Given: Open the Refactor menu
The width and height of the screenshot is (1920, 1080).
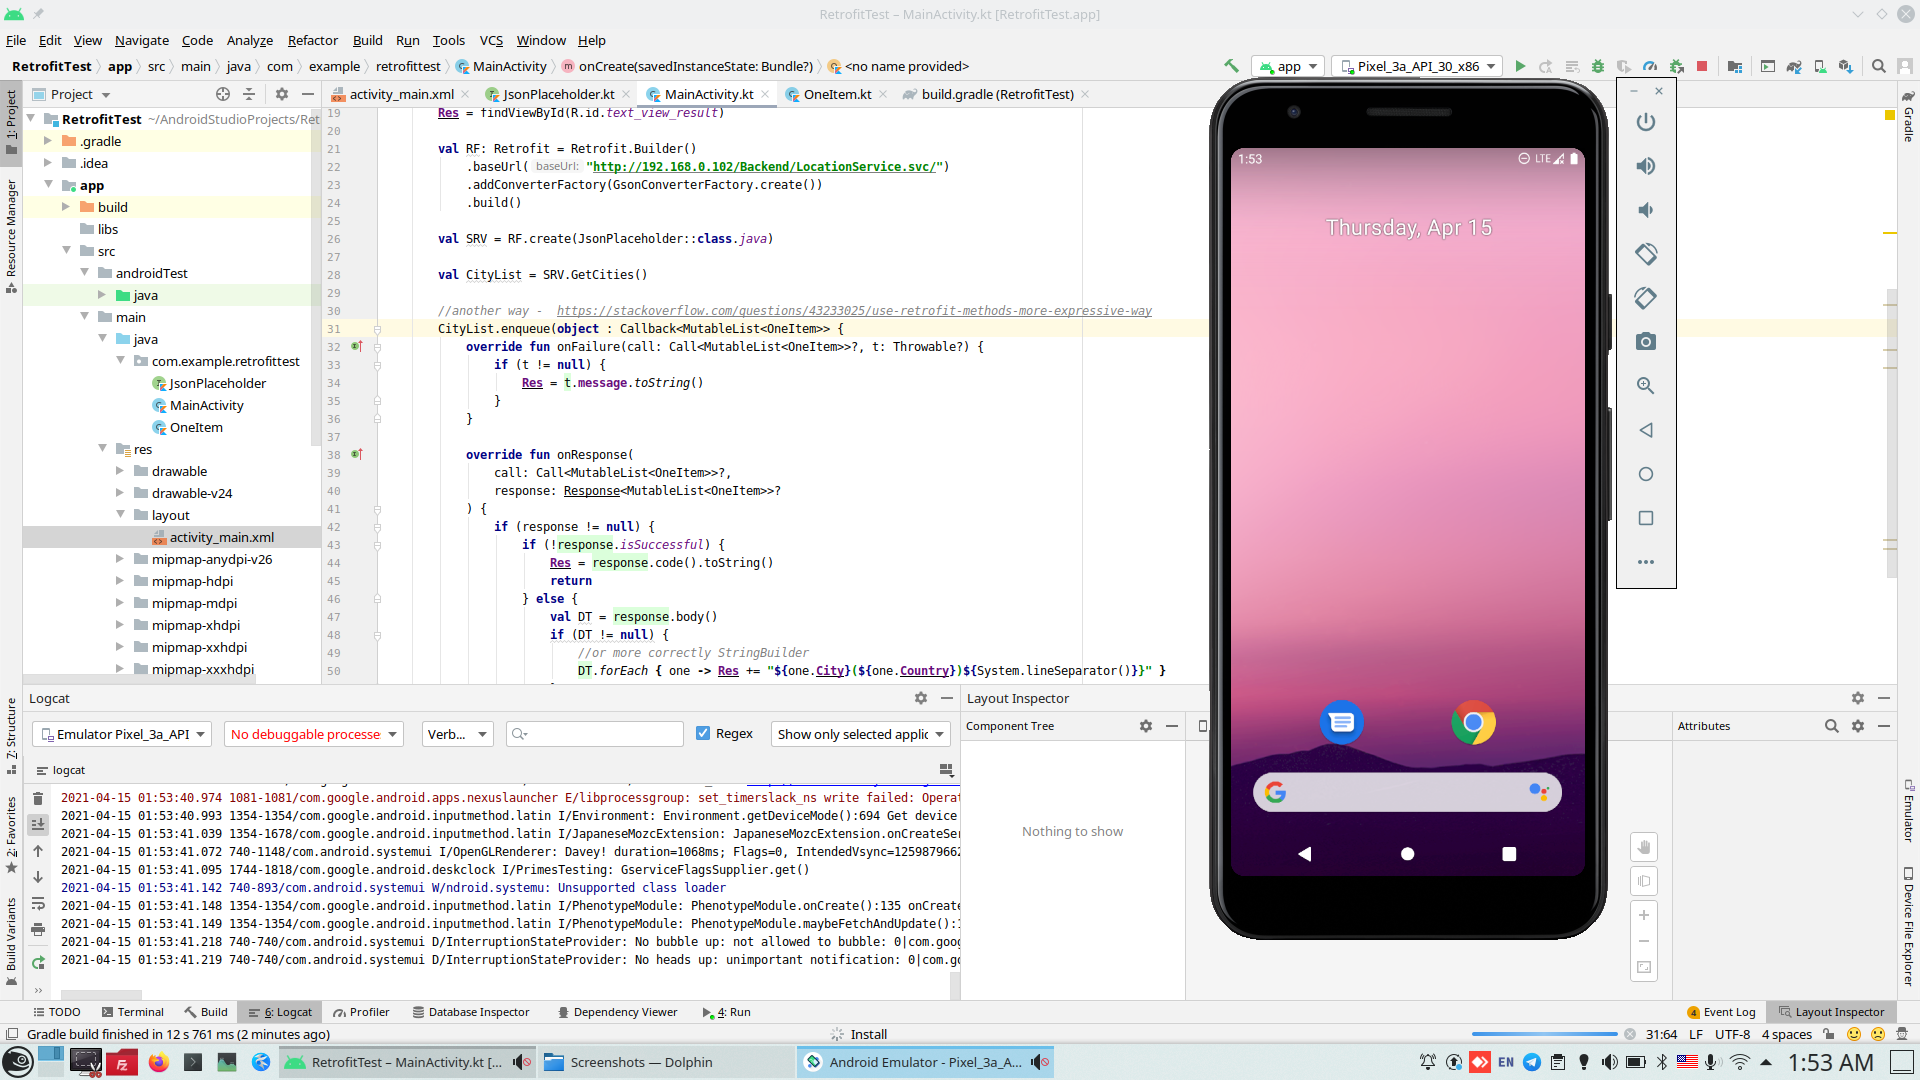Looking at the screenshot, I should click(x=312, y=40).
